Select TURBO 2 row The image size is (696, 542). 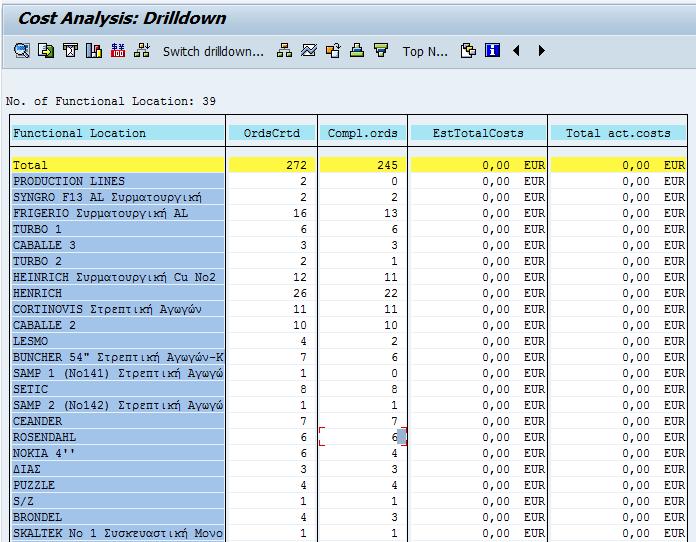[118, 261]
